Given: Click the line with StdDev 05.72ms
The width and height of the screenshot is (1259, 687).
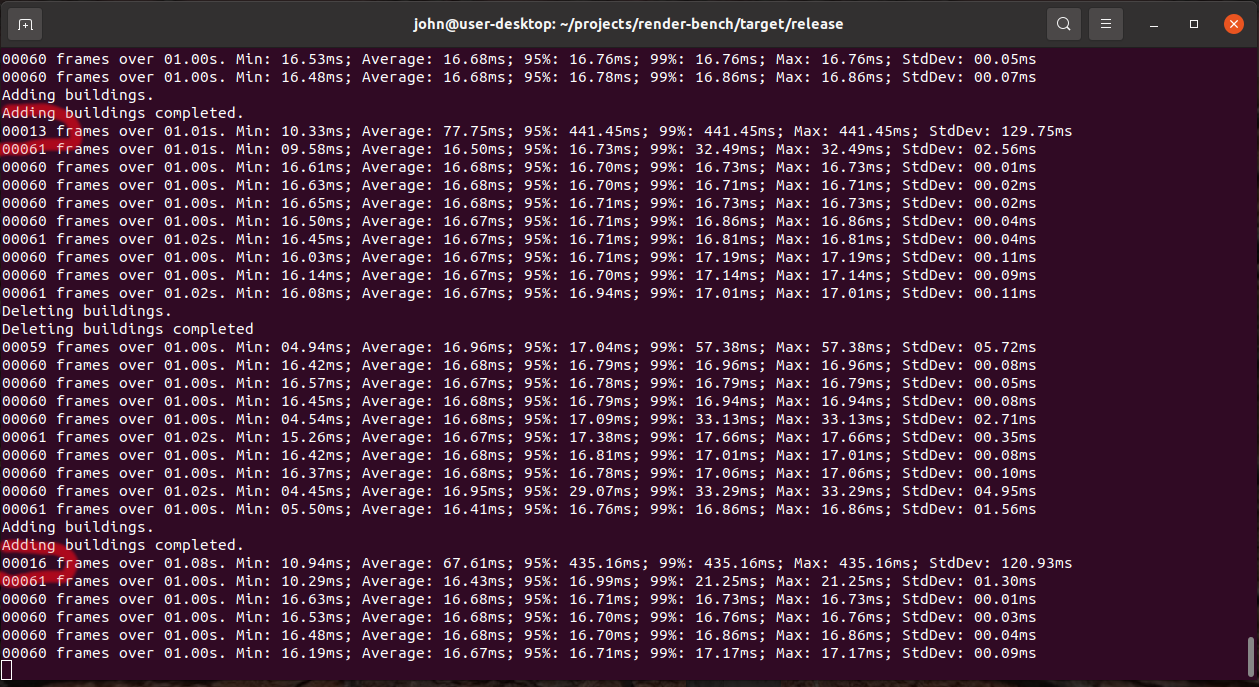Looking at the screenshot, I should click(x=519, y=347).
